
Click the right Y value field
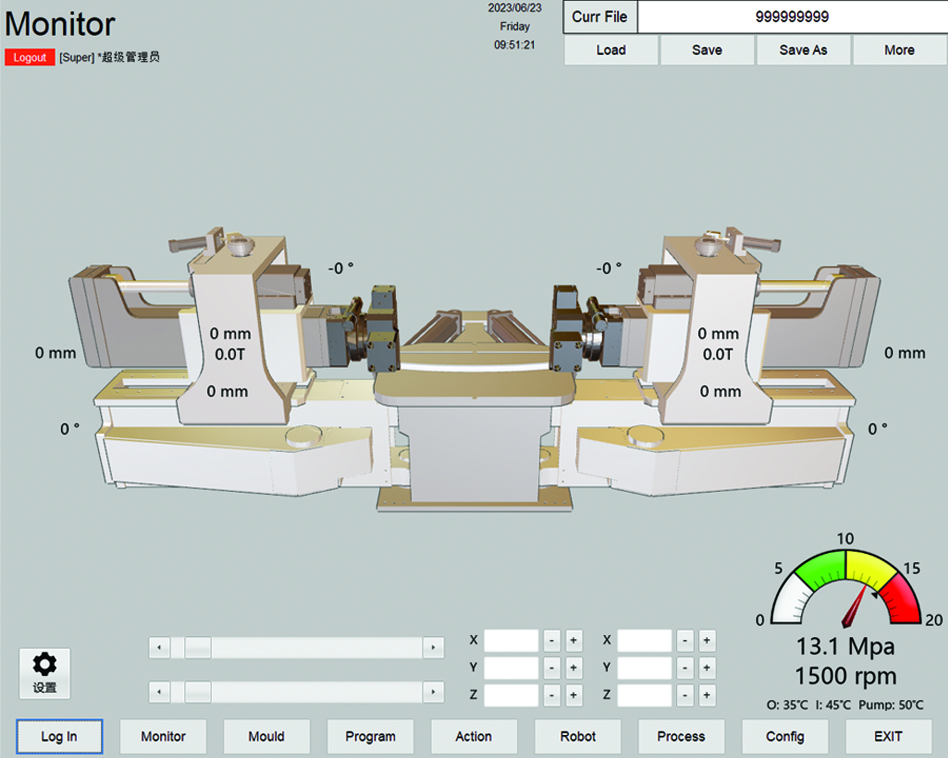(x=644, y=668)
